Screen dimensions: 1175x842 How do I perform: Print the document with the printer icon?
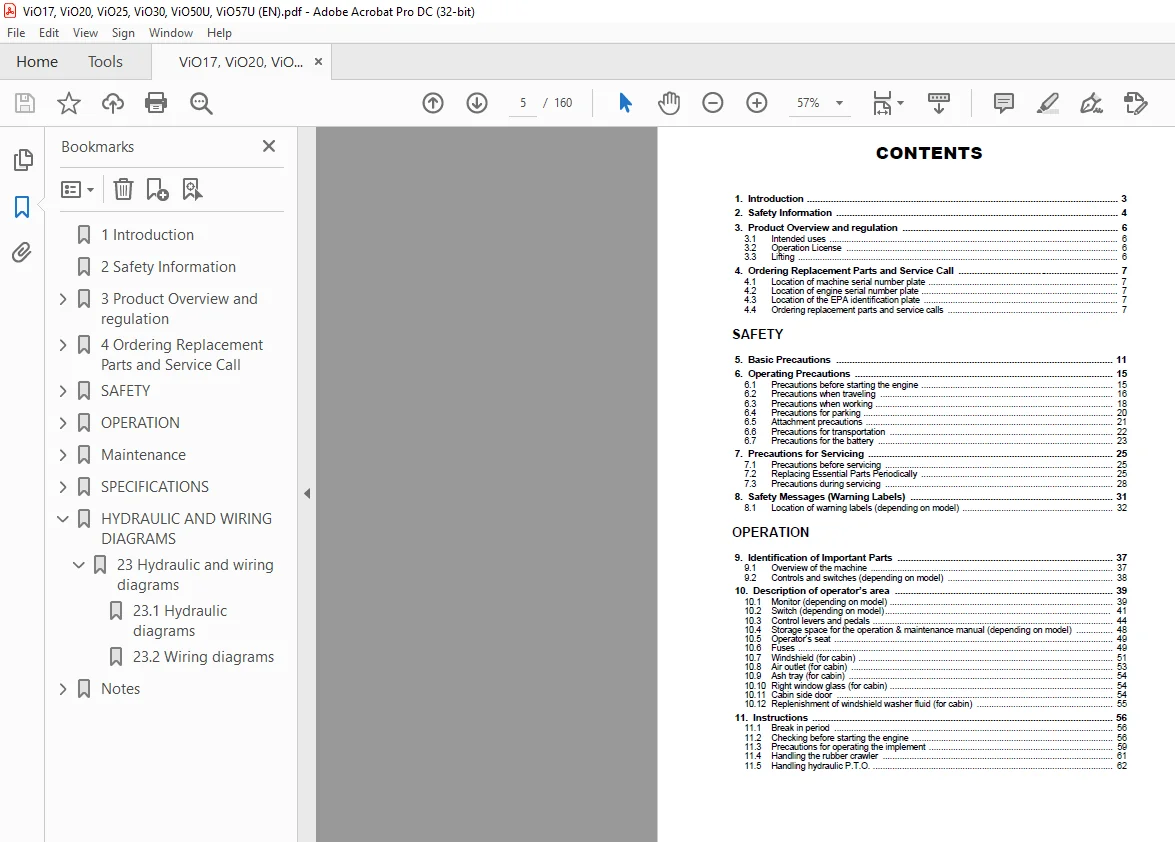pyautogui.click(x=156, y=103)
